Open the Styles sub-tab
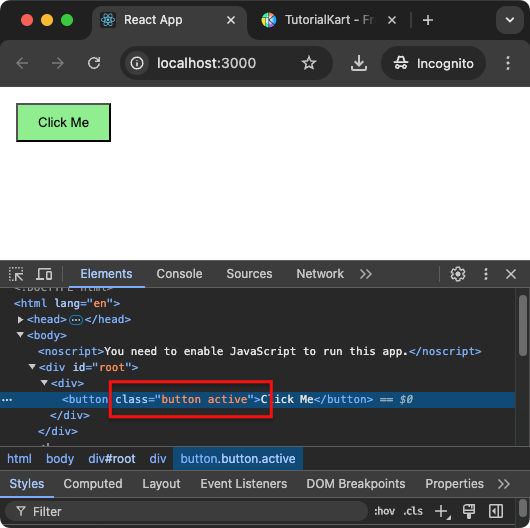The image size is (530, 528). pyautogui.click(x=27, y=484)
